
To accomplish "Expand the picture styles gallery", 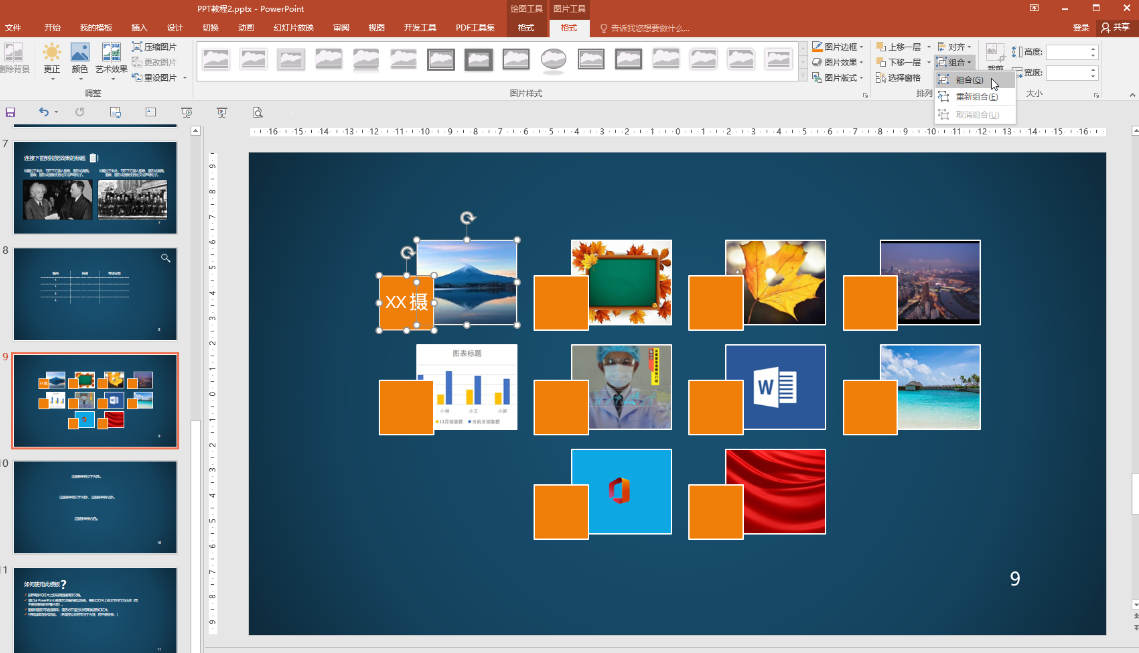I will coord(803,76).
